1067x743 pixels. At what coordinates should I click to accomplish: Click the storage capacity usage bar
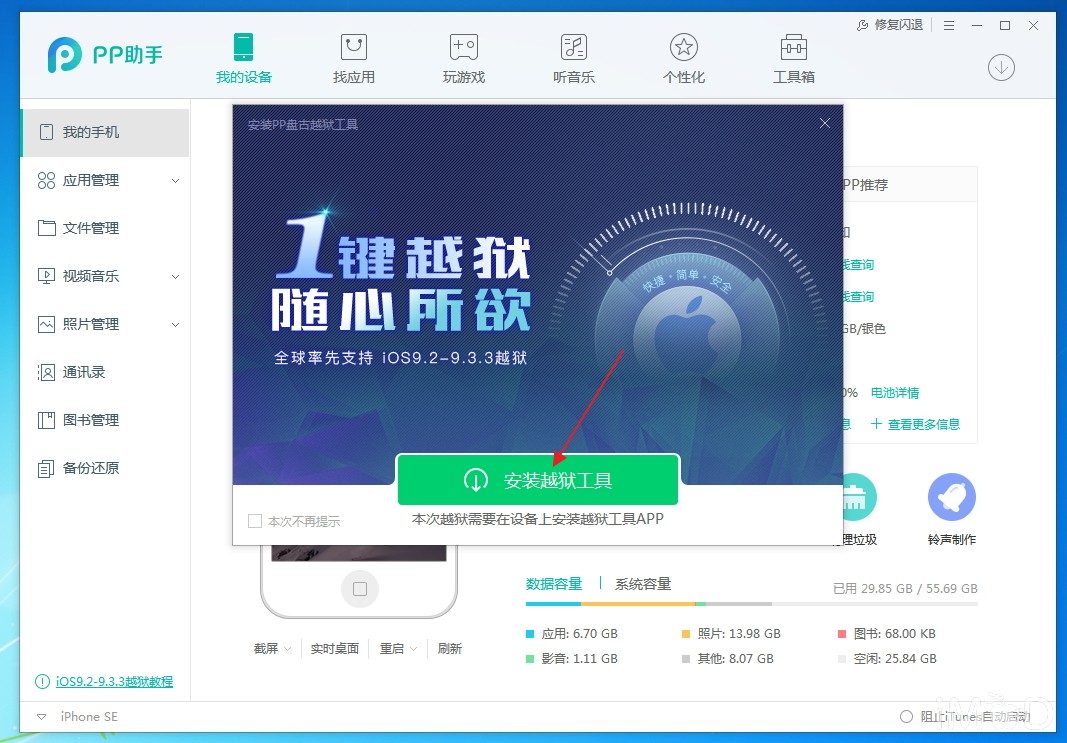click(x=751, y=604)
